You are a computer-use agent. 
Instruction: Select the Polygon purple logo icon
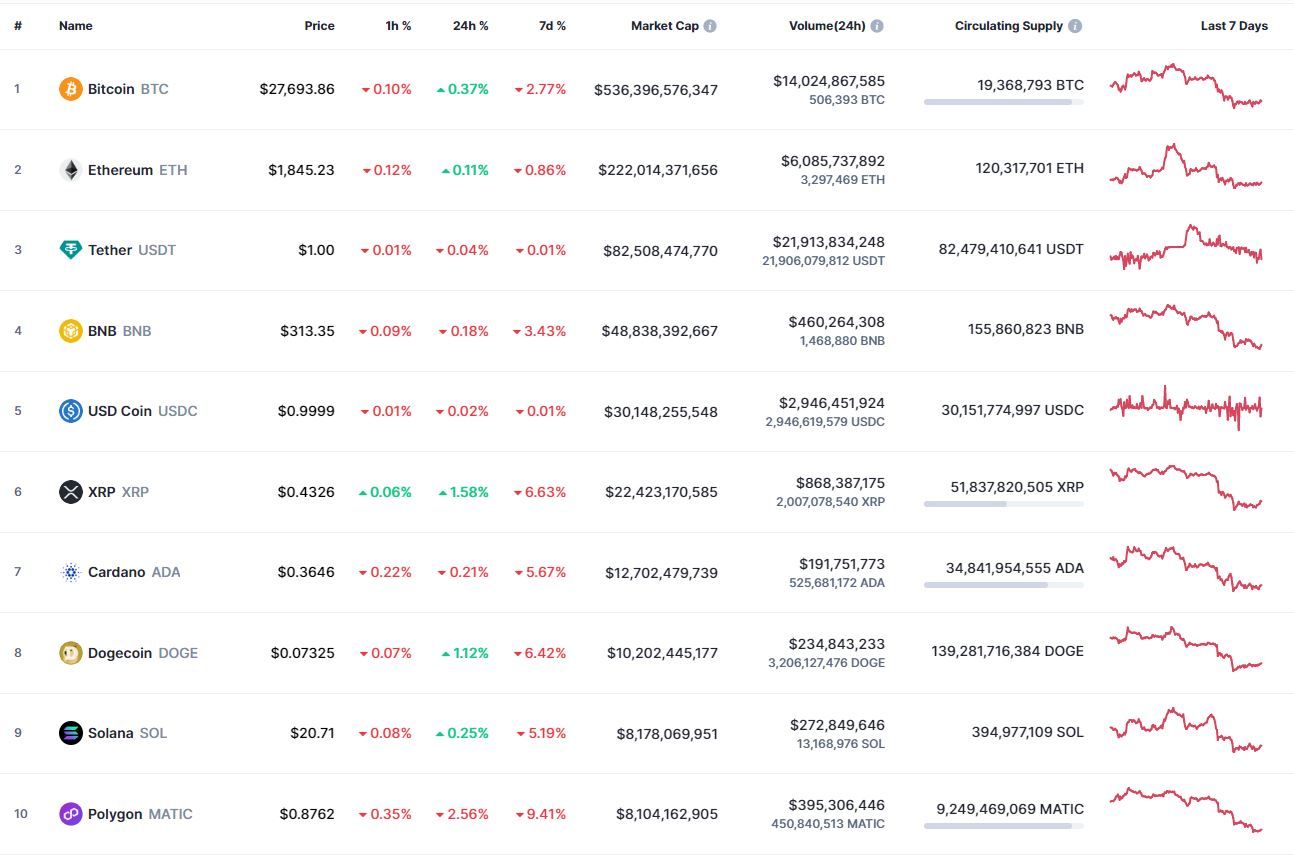coord(70,814)
